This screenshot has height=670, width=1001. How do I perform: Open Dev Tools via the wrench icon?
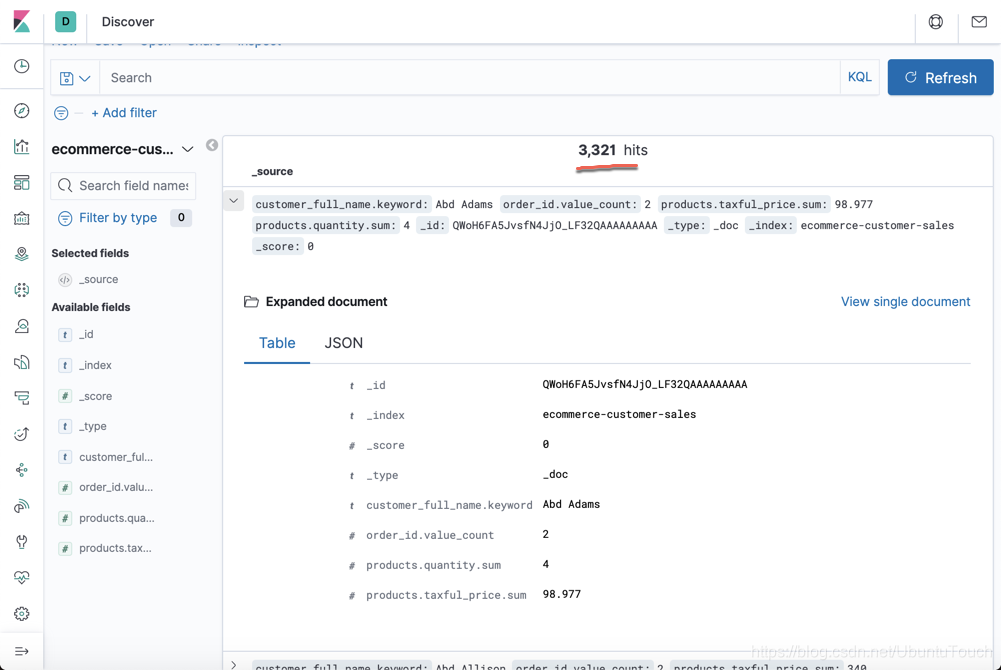point(21,541)
